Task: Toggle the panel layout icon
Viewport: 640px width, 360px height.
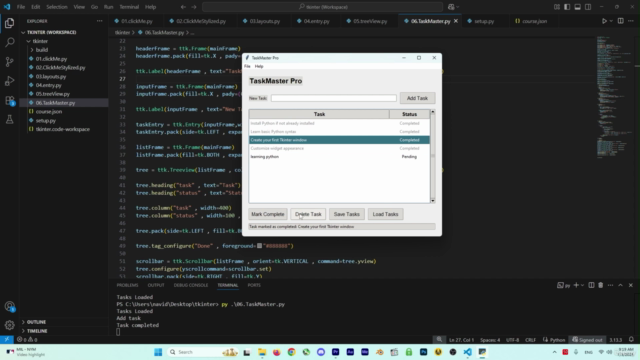Action: (577, 7)
